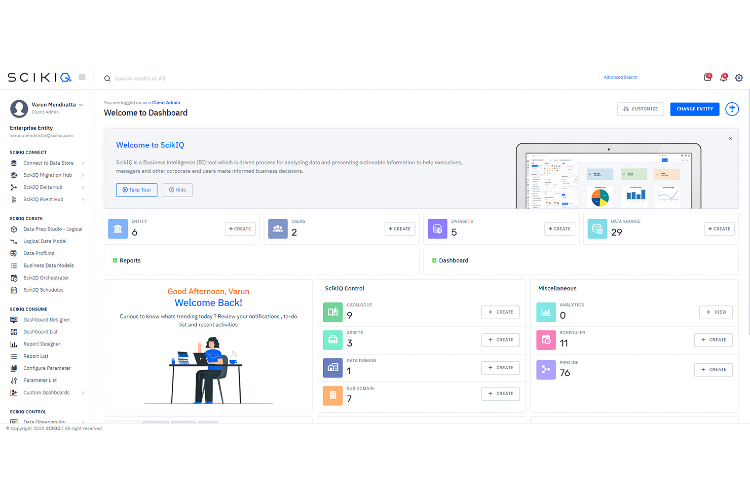Click the SCIKIQ logo

point(39,77)
